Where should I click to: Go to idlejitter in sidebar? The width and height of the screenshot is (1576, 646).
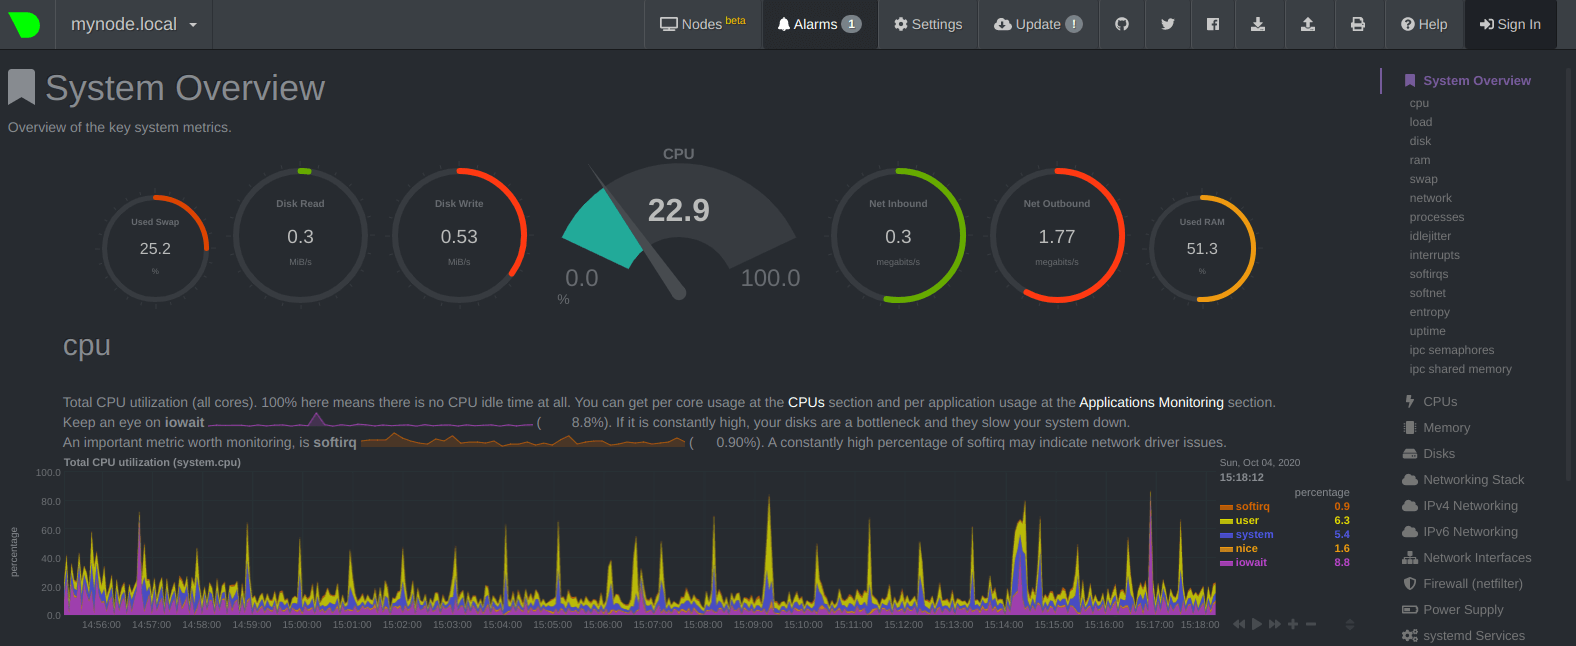point(1430,236)
